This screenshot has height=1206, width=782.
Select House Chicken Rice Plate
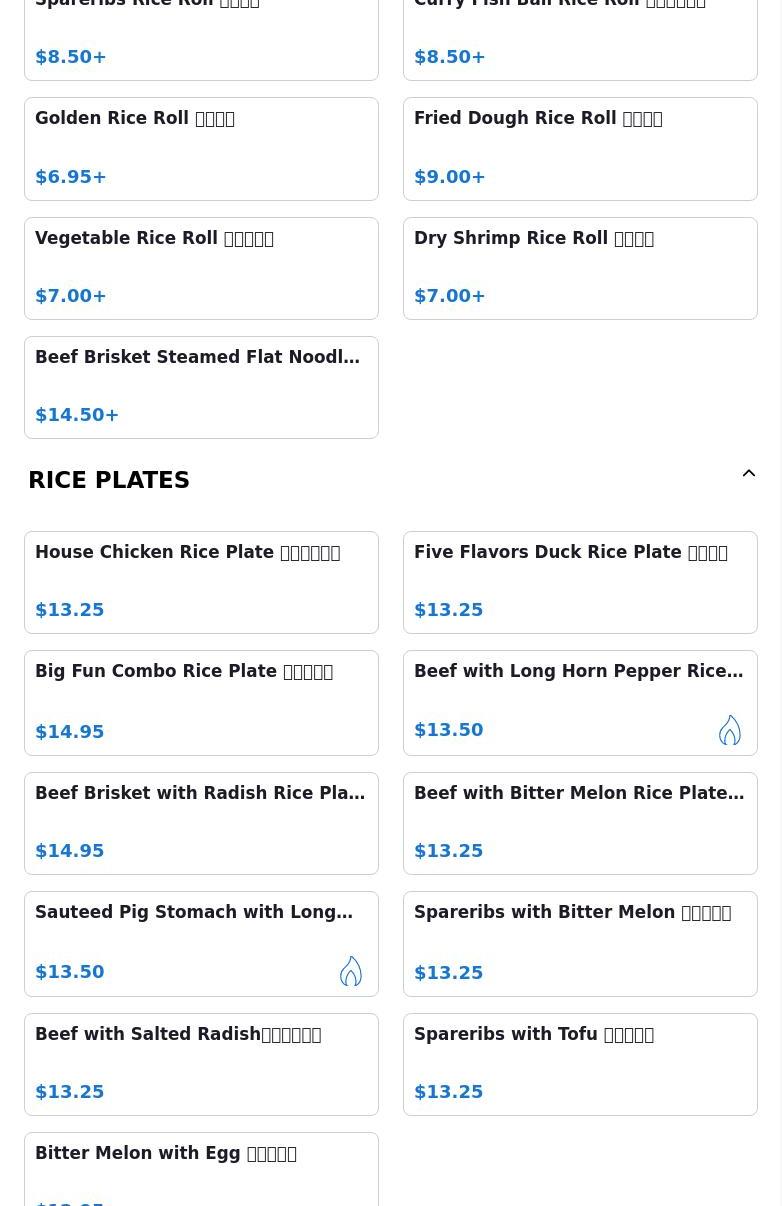(201, 582)
